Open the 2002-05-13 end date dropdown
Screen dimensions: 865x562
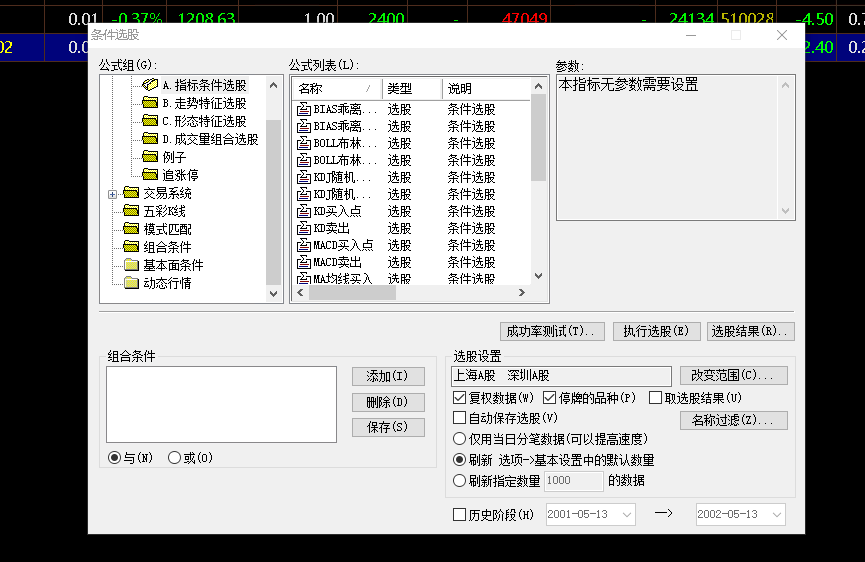(775, 515)
